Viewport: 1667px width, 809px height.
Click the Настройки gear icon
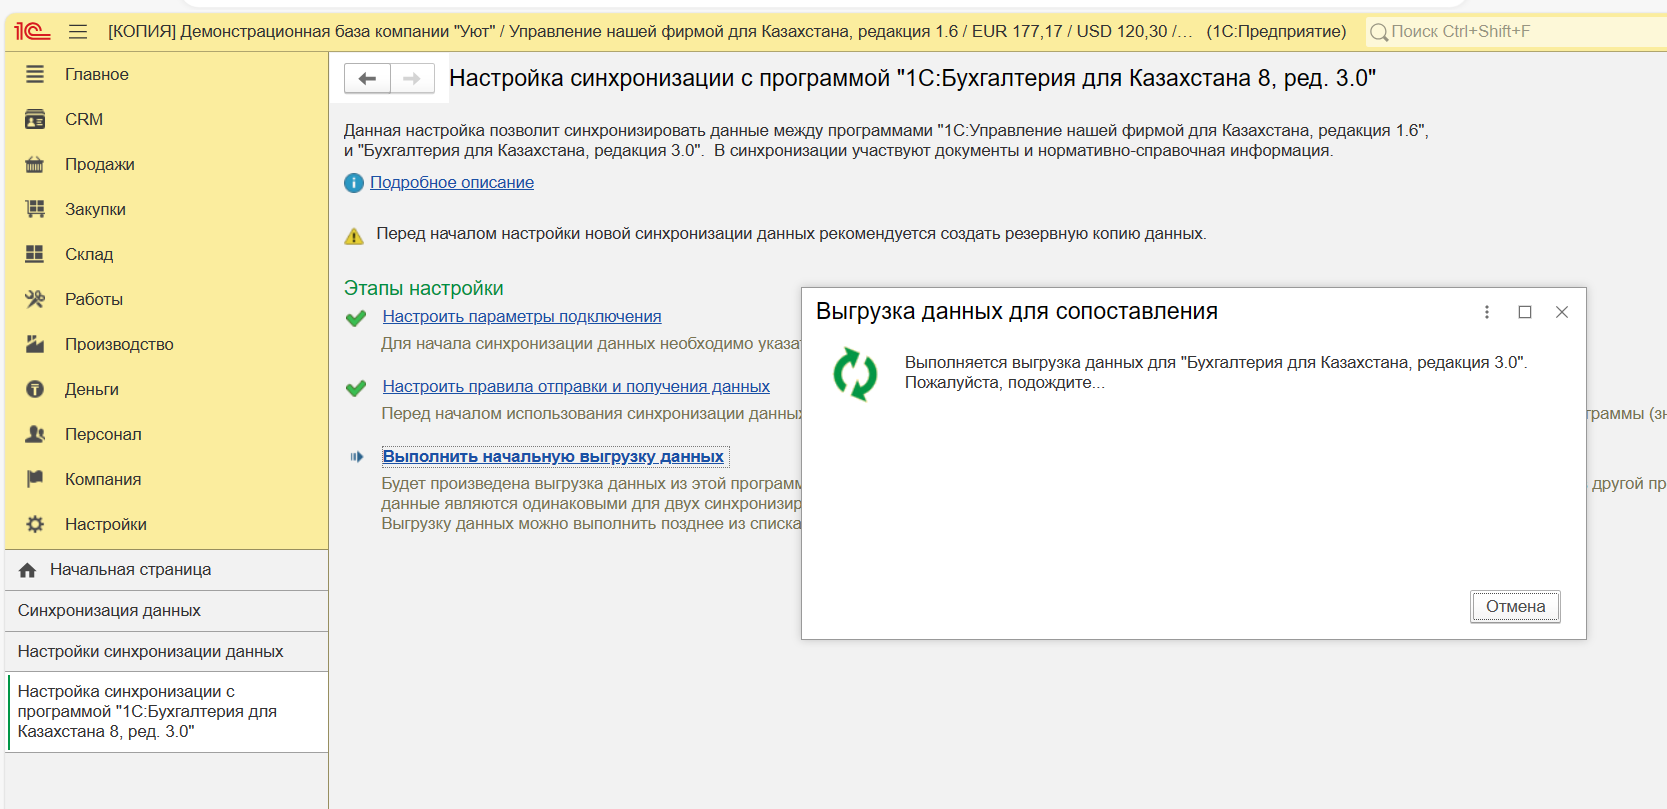(35, 524)
